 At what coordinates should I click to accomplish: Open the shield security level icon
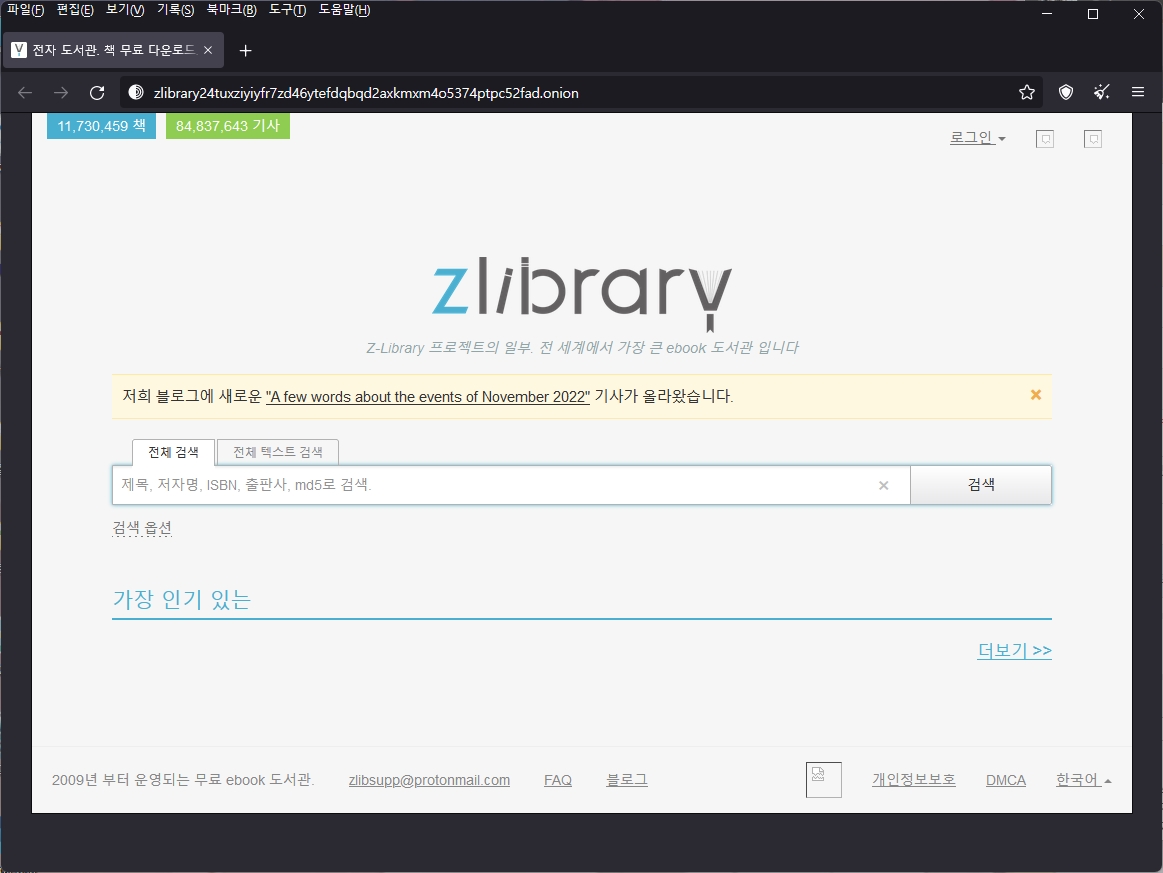click(x=1066, y=92)
